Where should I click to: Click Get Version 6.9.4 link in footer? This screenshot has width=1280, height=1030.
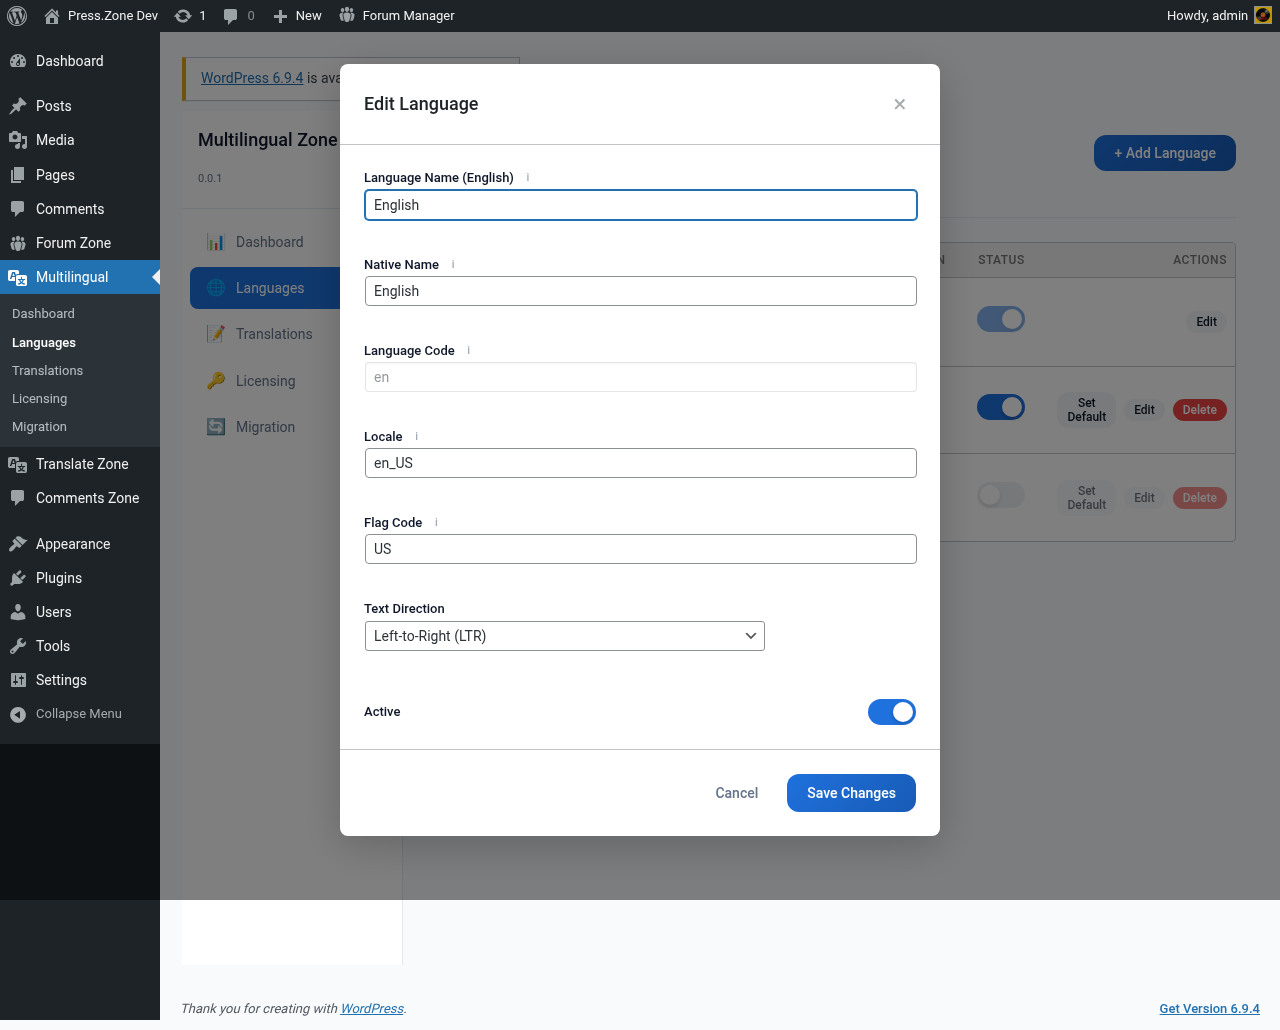[1209, 1008]
